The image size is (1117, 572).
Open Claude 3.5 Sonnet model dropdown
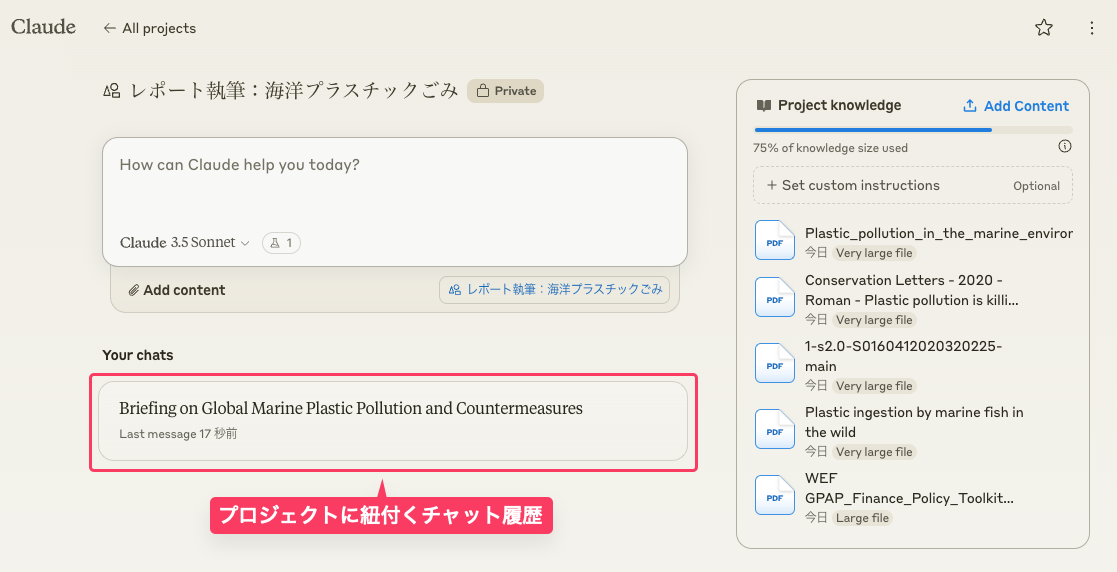(185, 243)
